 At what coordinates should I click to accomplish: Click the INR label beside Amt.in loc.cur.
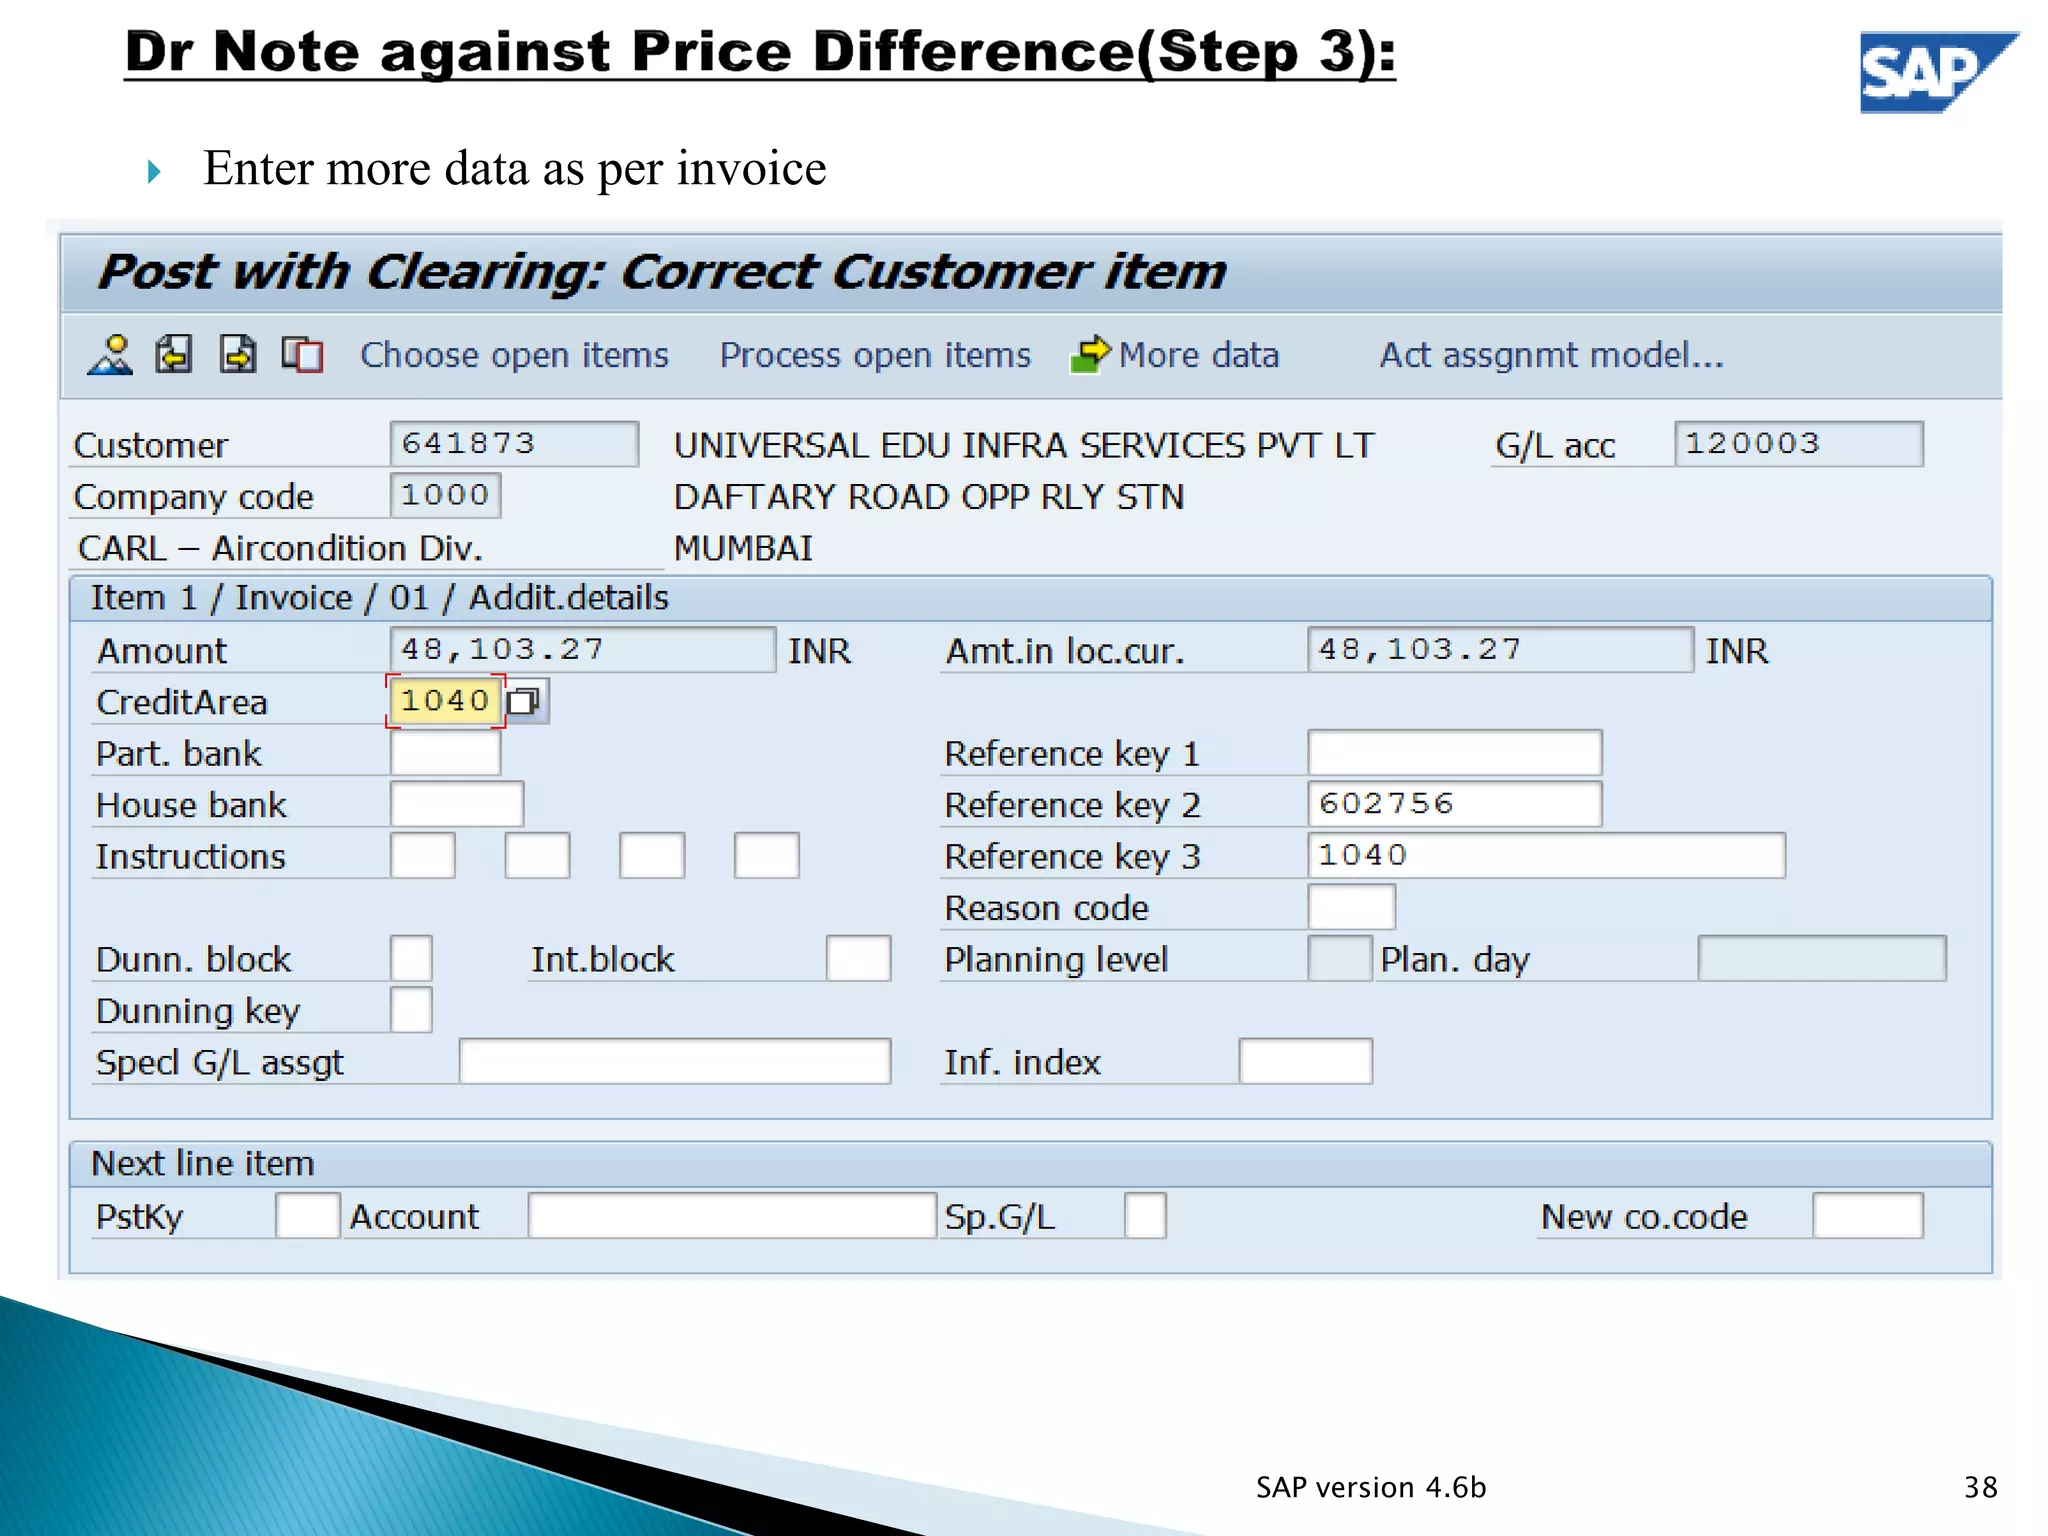(x=1736, y=652)
